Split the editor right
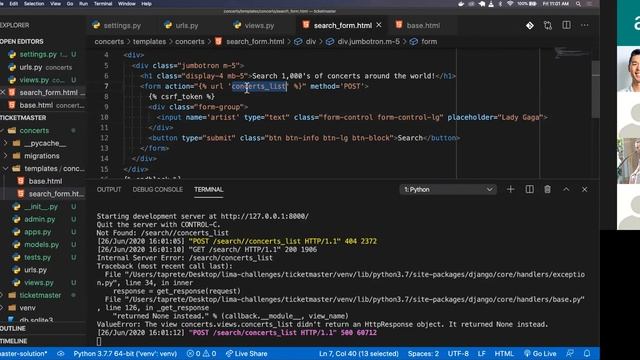 point(567,25)
